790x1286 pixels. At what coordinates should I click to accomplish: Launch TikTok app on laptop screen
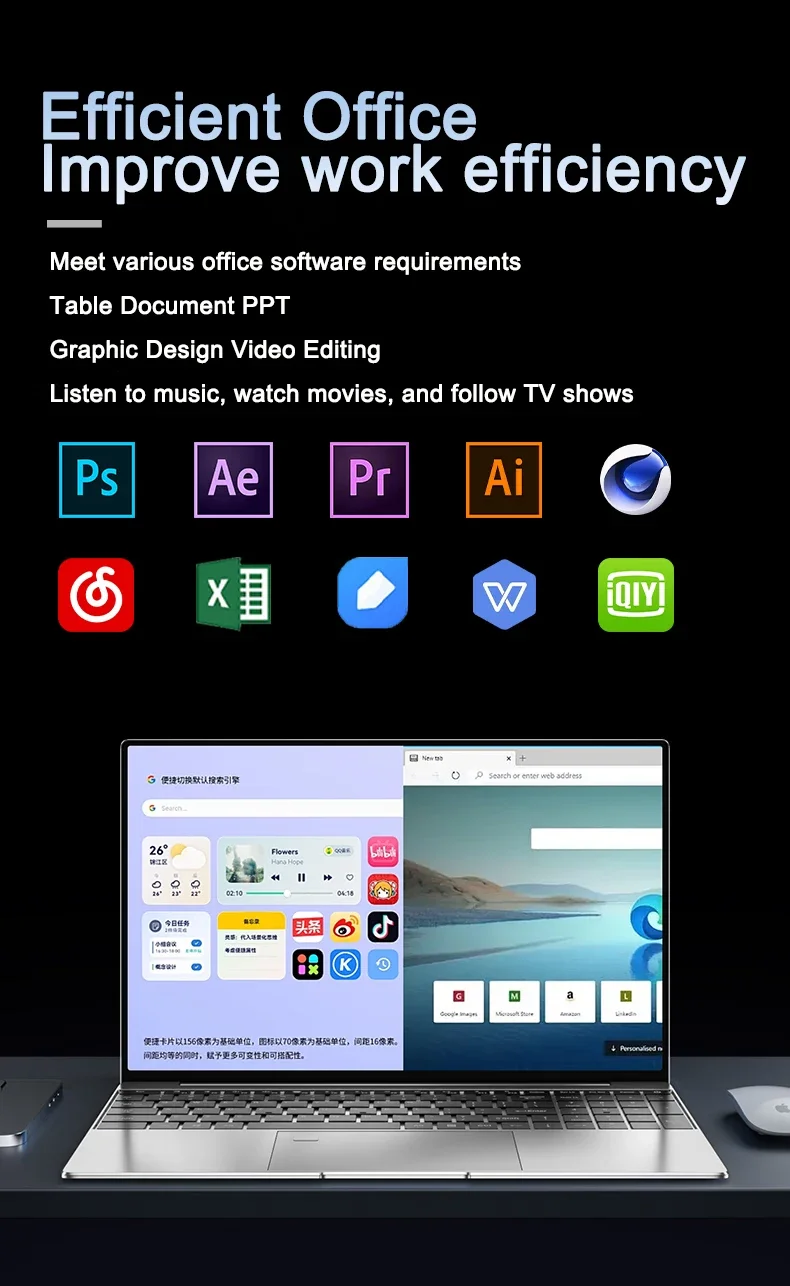point(383,926)
